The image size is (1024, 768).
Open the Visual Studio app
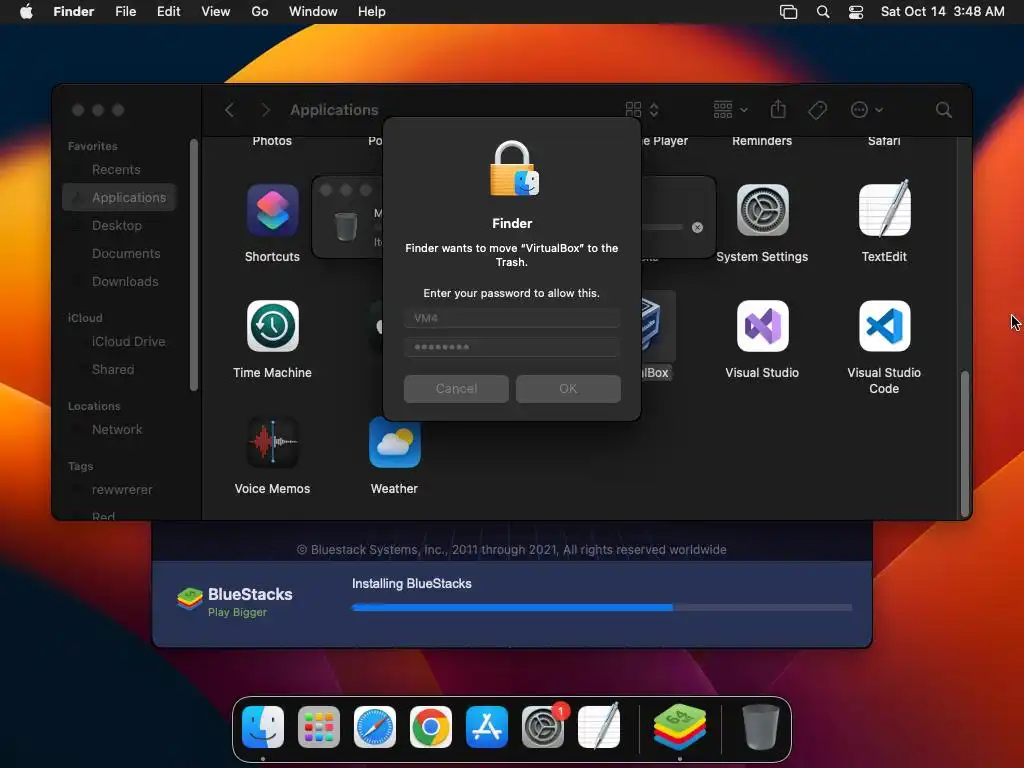point(762,326)
